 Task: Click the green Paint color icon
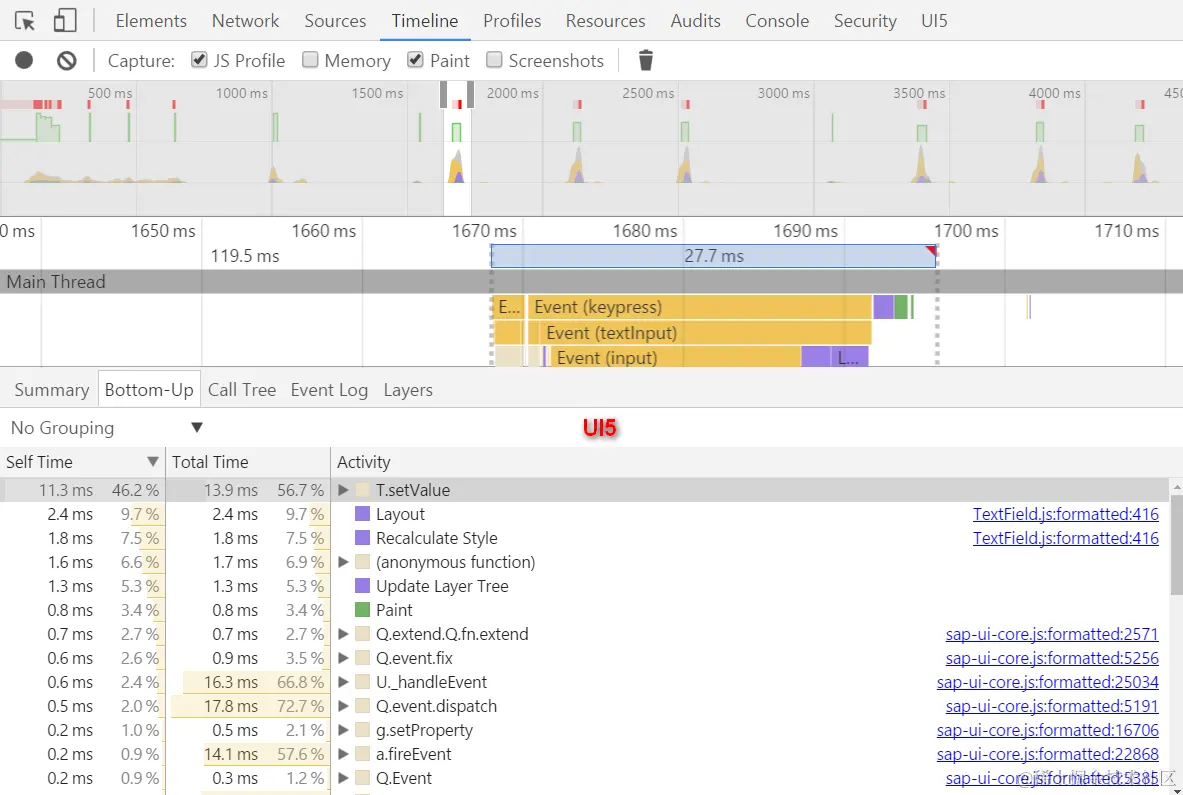click(362, 609)
